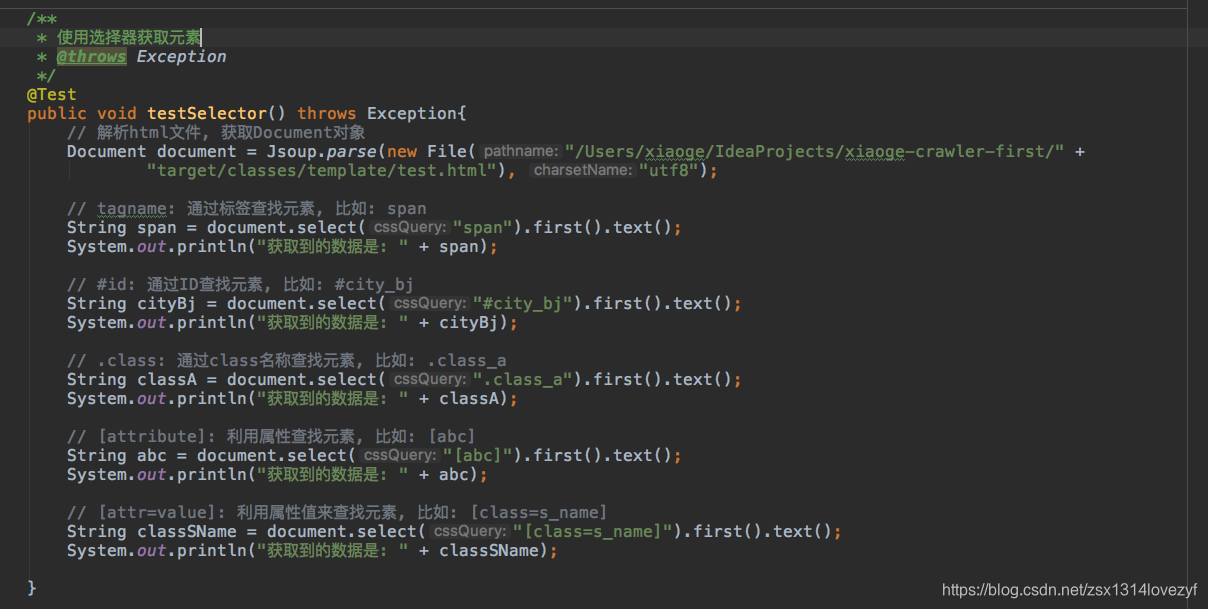Click the comment starting with // tagname
Screen dimensions: 1208x609
coord(246,208)
